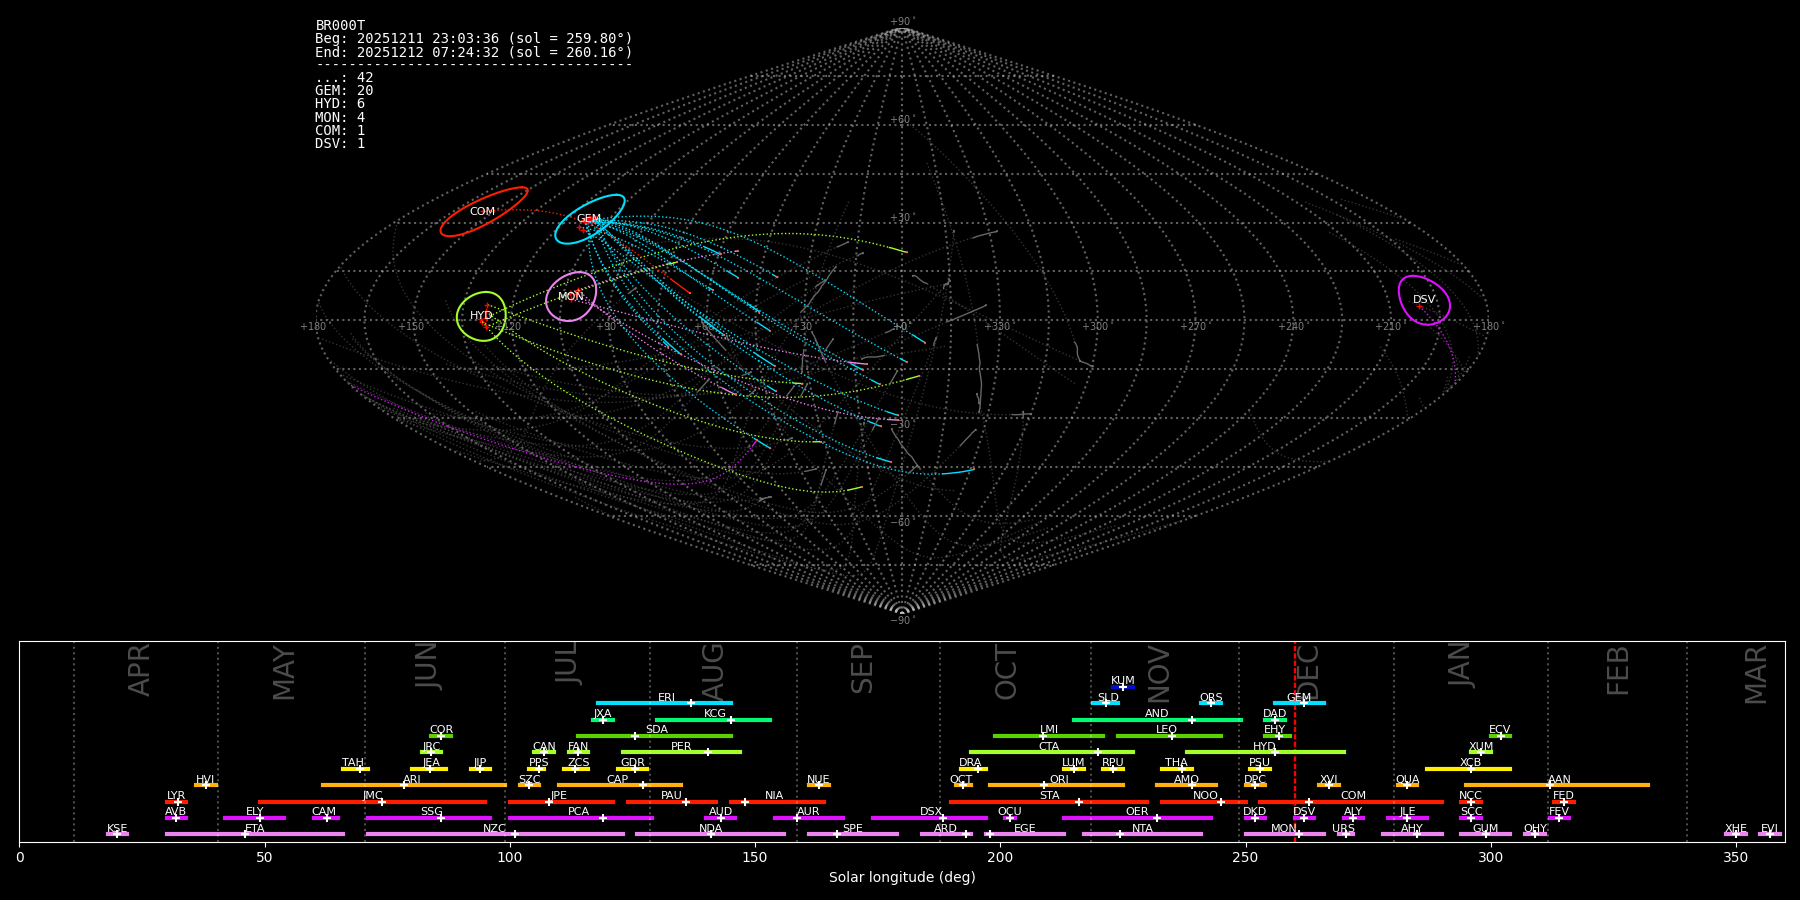Click the peak marker on the PER bar

(x=707, y=752)
